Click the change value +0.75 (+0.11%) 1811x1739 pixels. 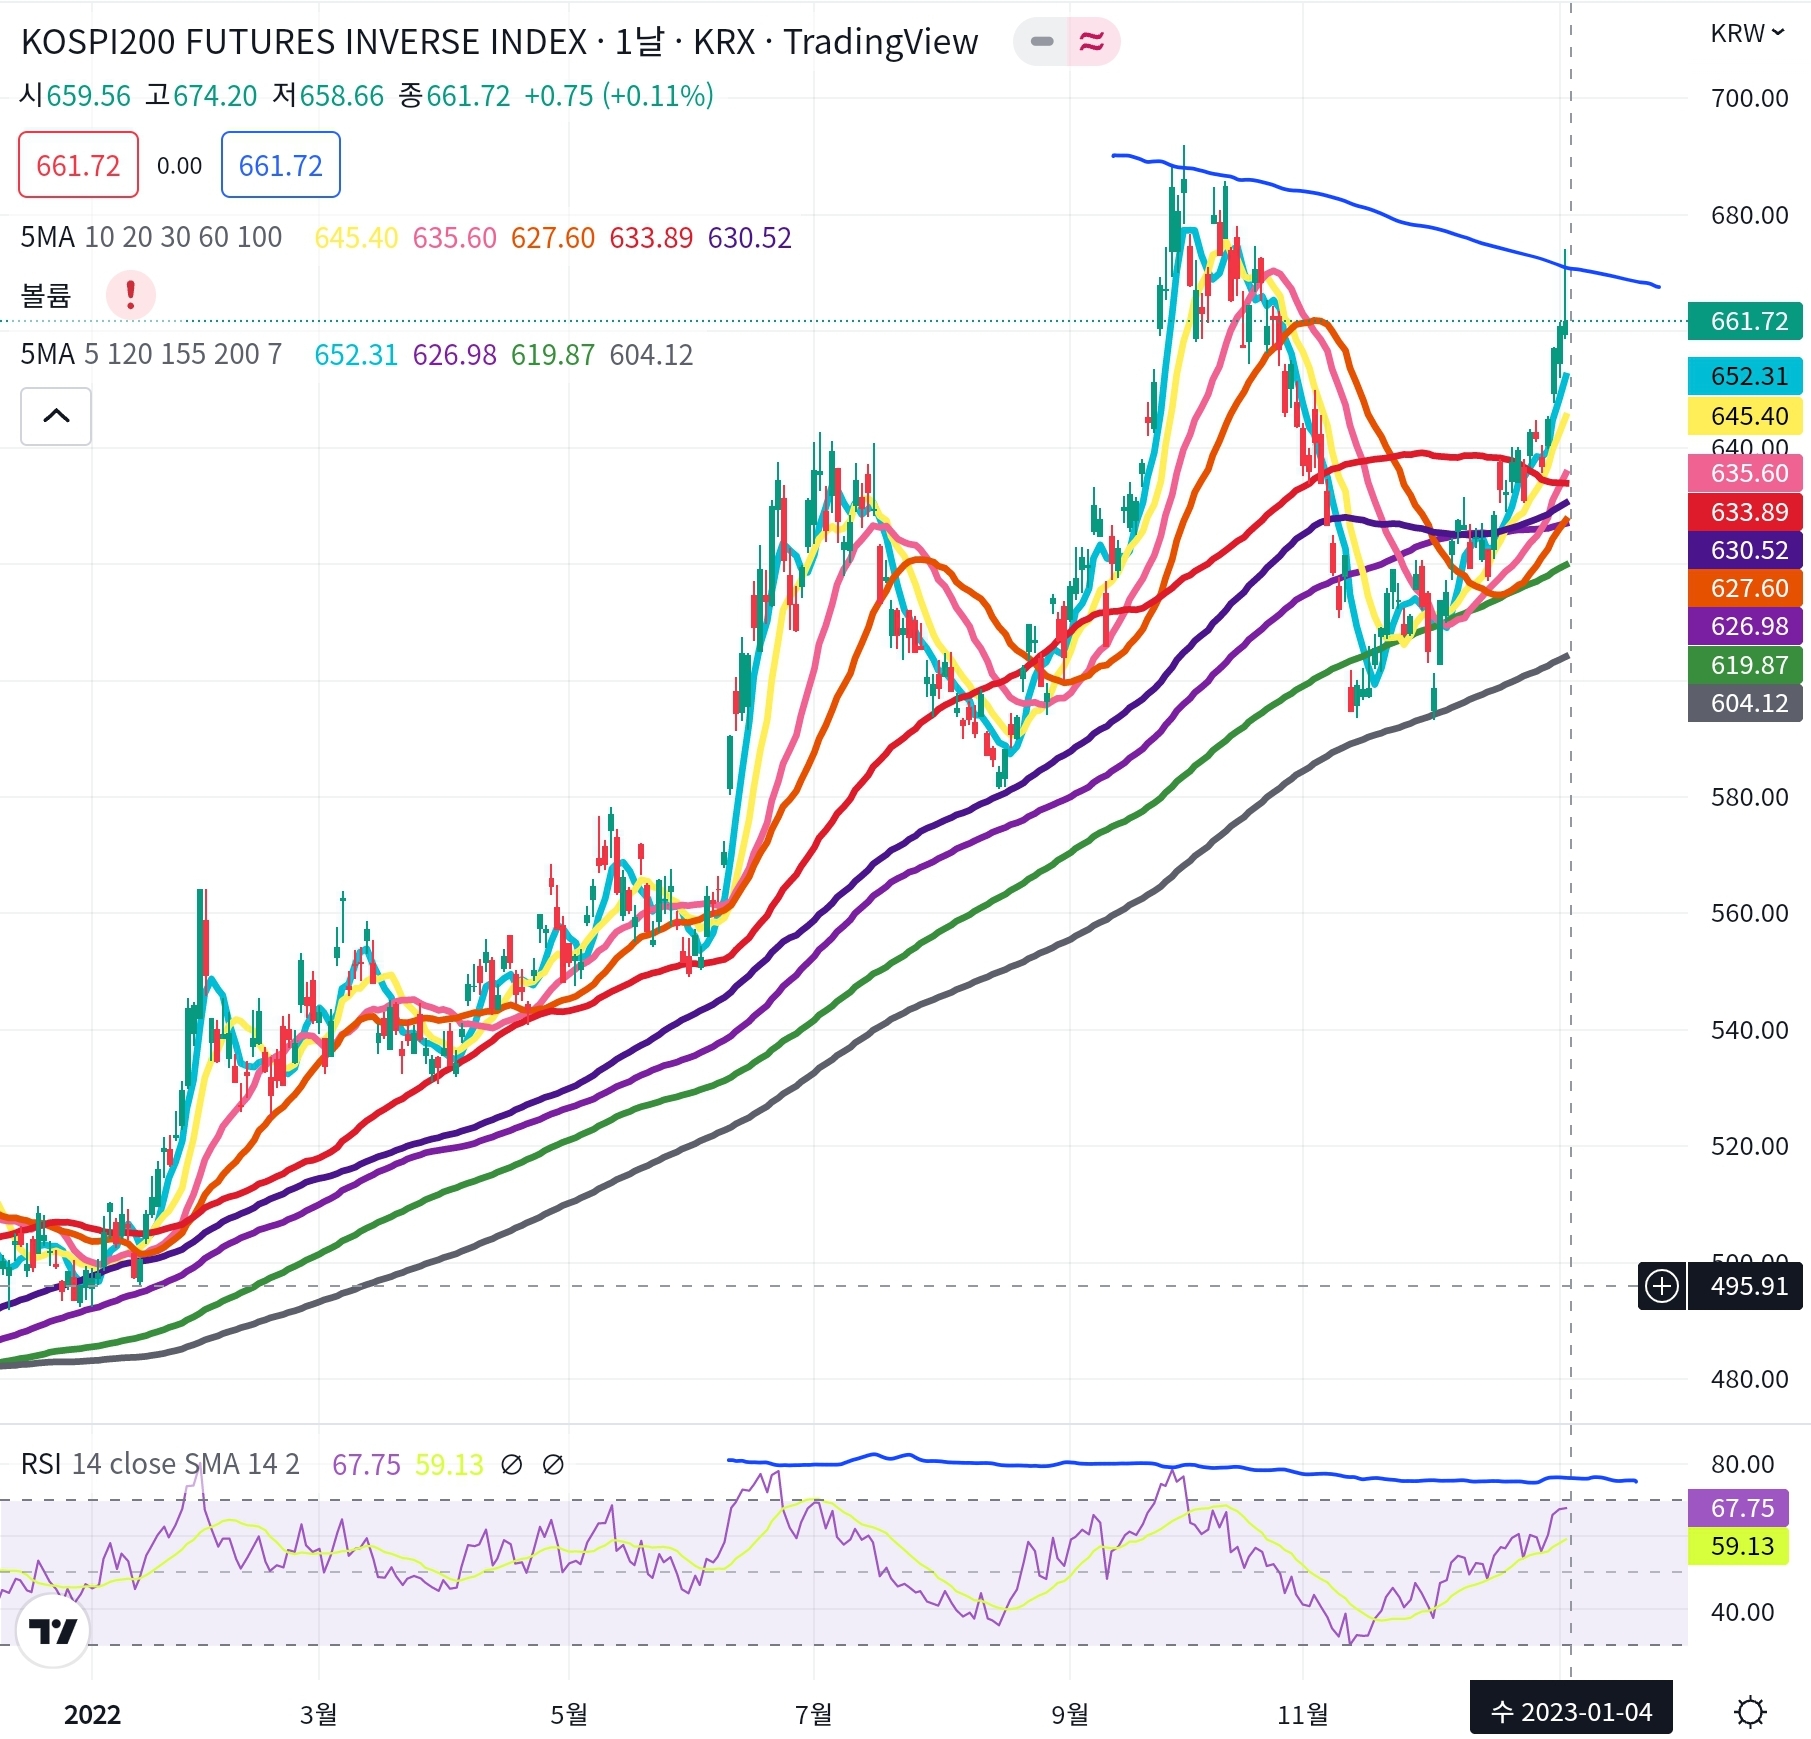click(619, 96)
